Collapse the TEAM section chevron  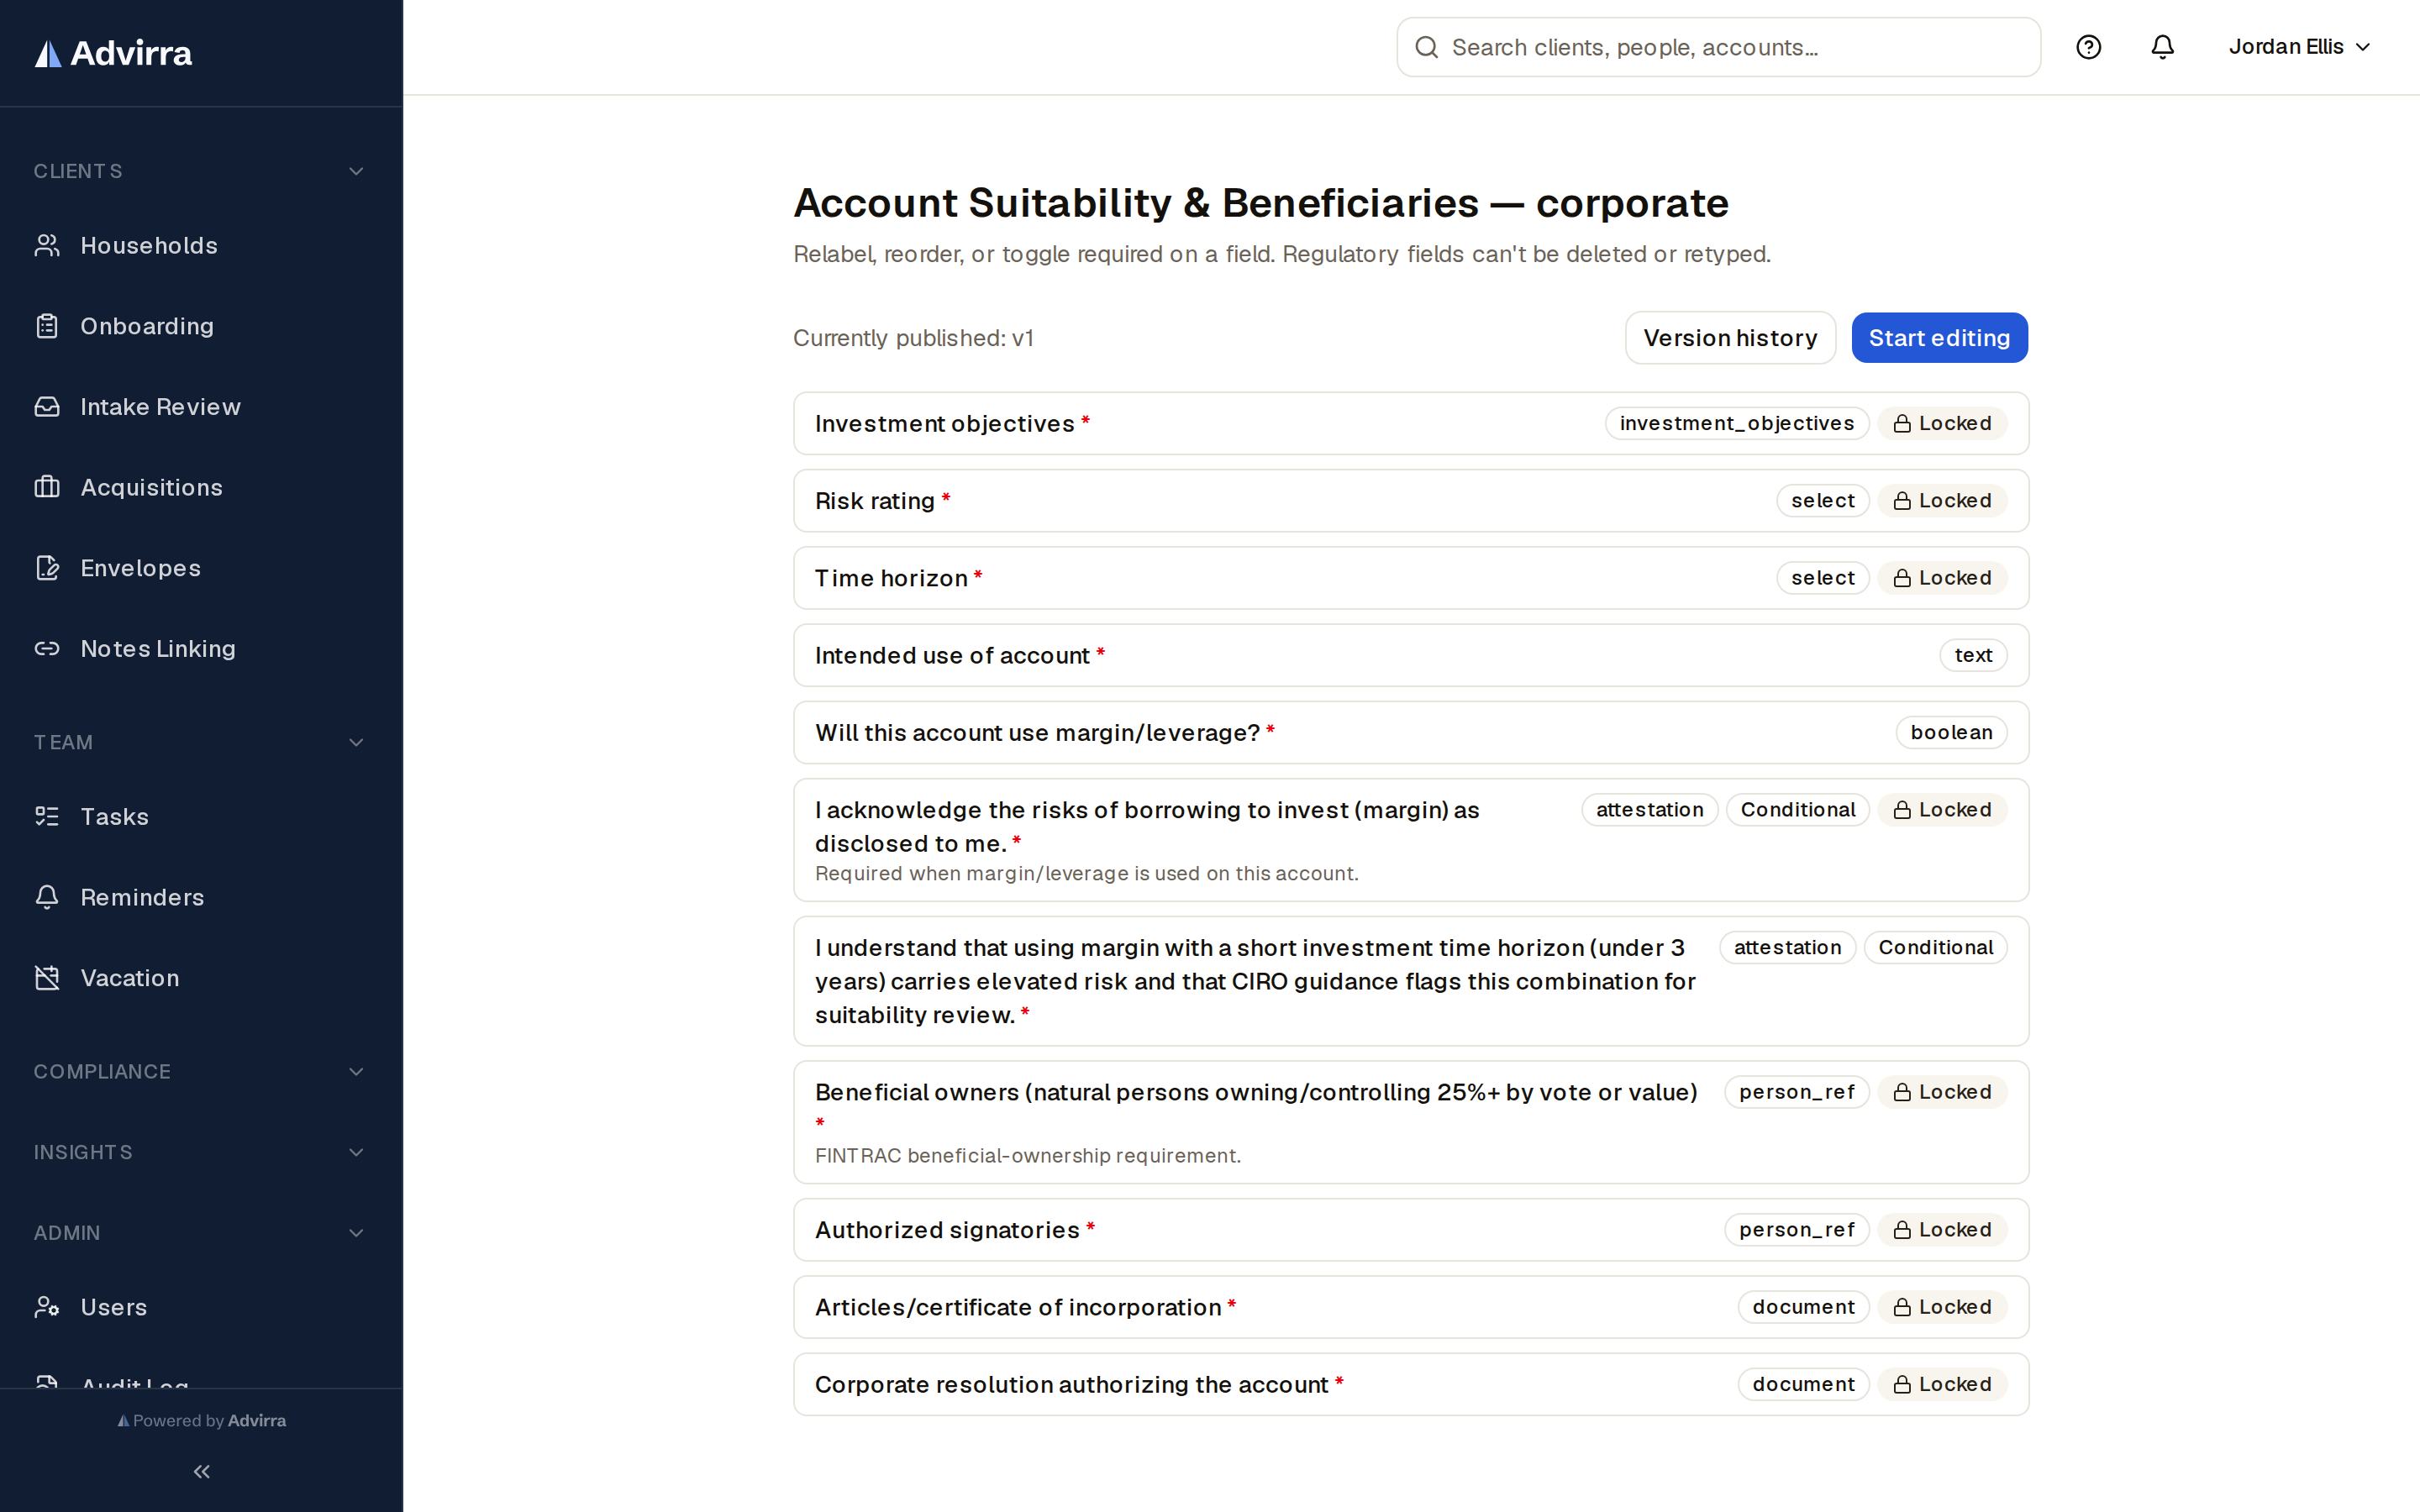[x=356, y=742]
